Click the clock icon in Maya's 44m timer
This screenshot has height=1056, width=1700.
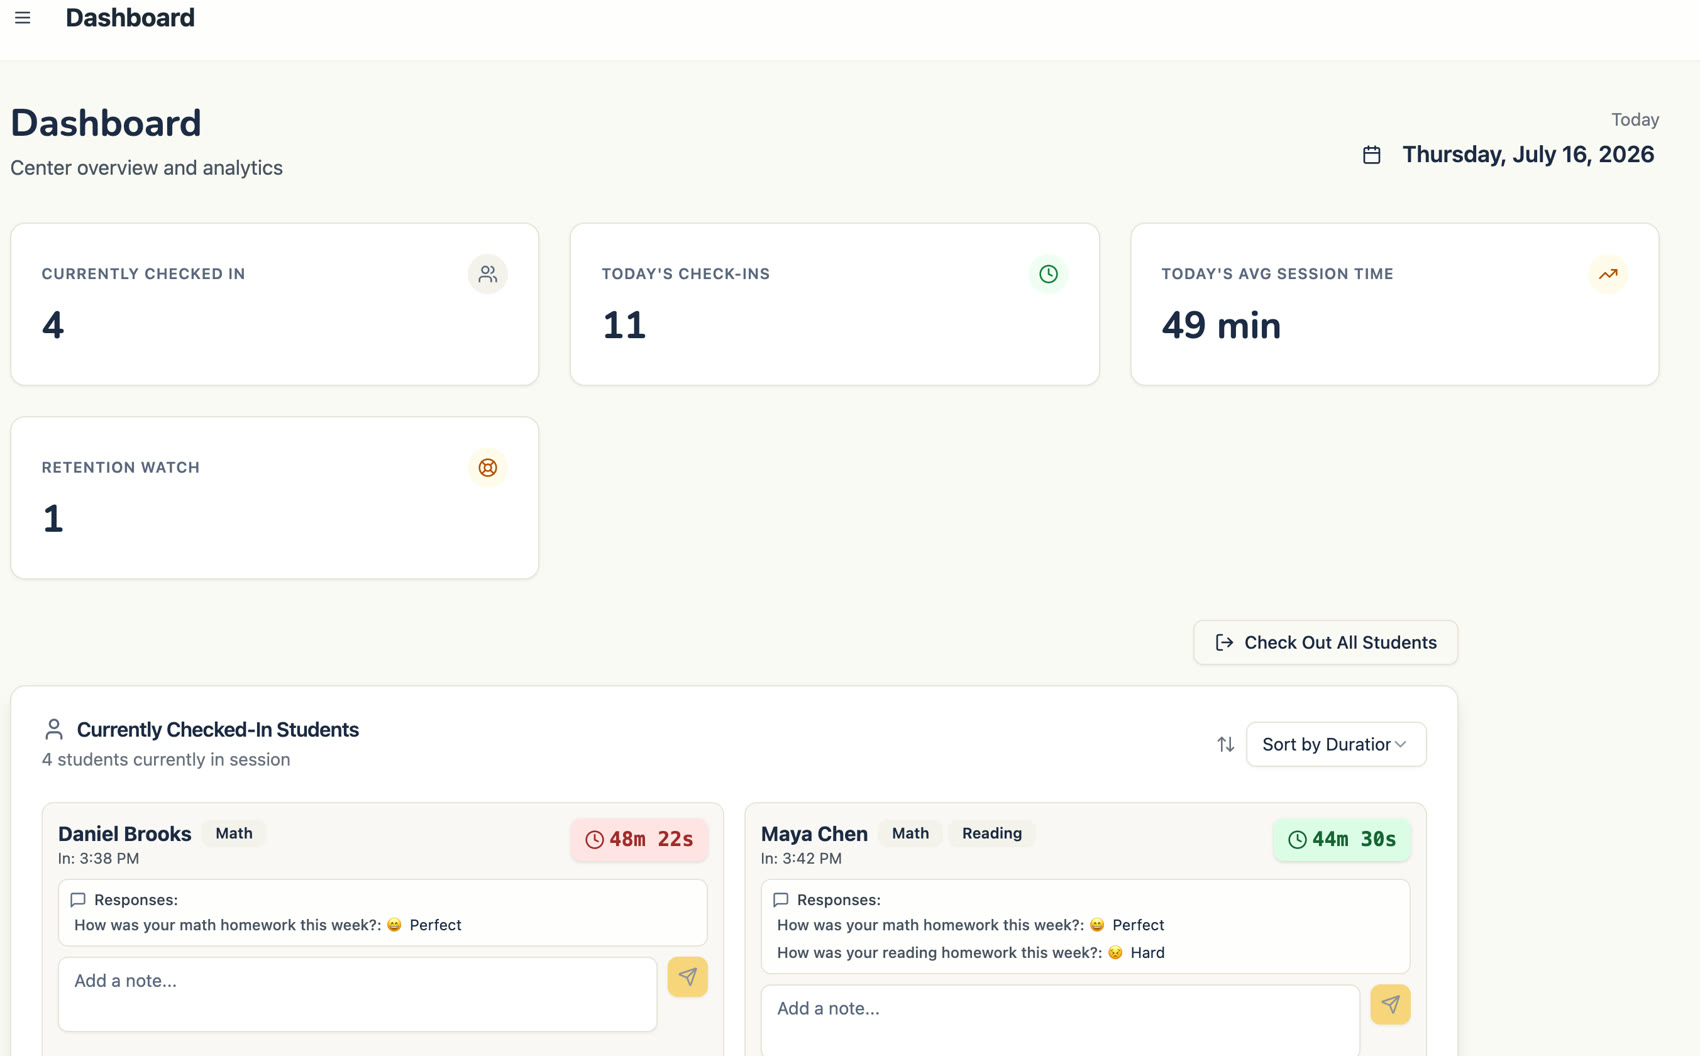[1297, 840]
